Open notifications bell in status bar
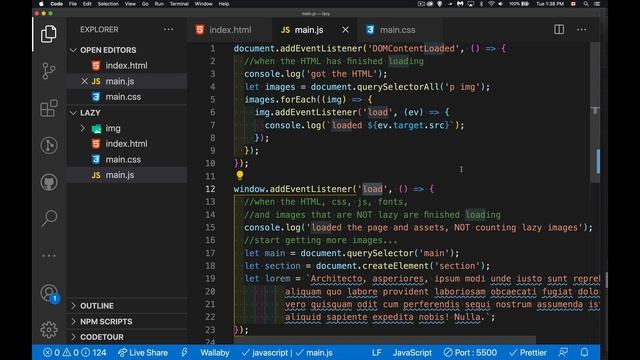640x360 pixels. (x=584, y=353)
